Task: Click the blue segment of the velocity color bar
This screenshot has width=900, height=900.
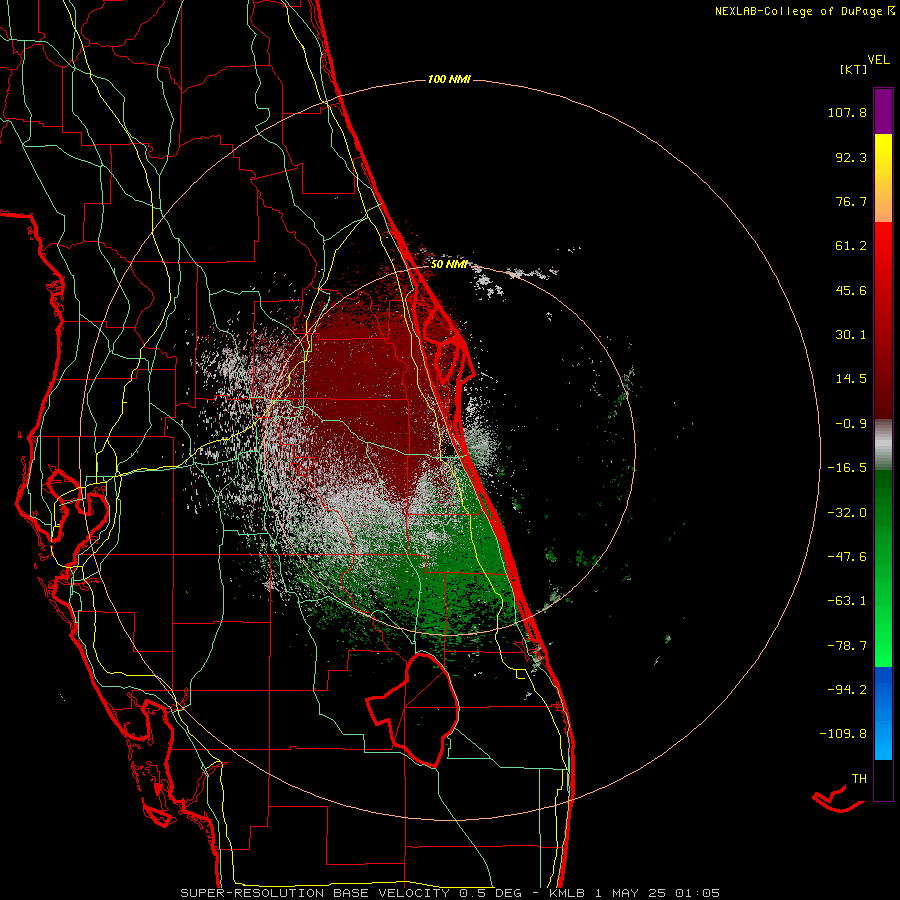Action: pos(883,713)
